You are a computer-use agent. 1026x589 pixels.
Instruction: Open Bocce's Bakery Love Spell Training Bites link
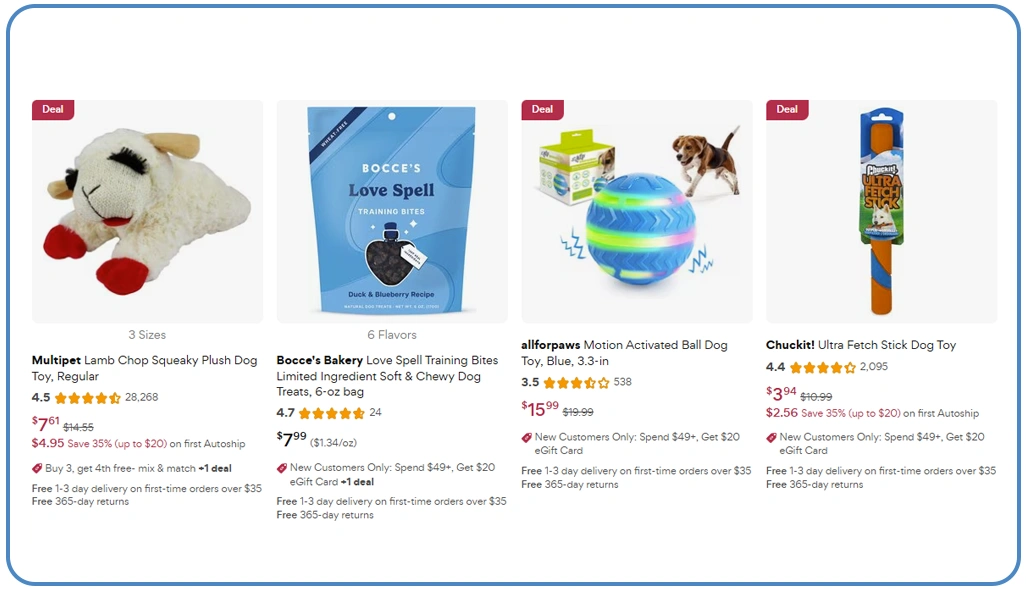coord(387,376)
